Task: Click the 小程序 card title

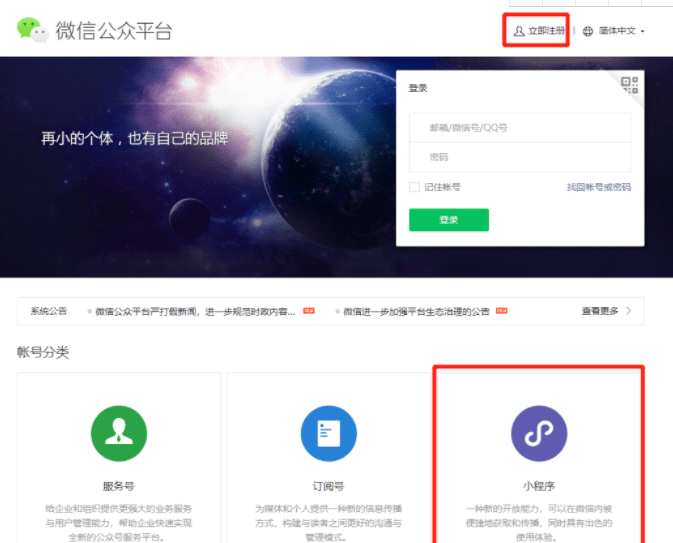Action: 539,486
